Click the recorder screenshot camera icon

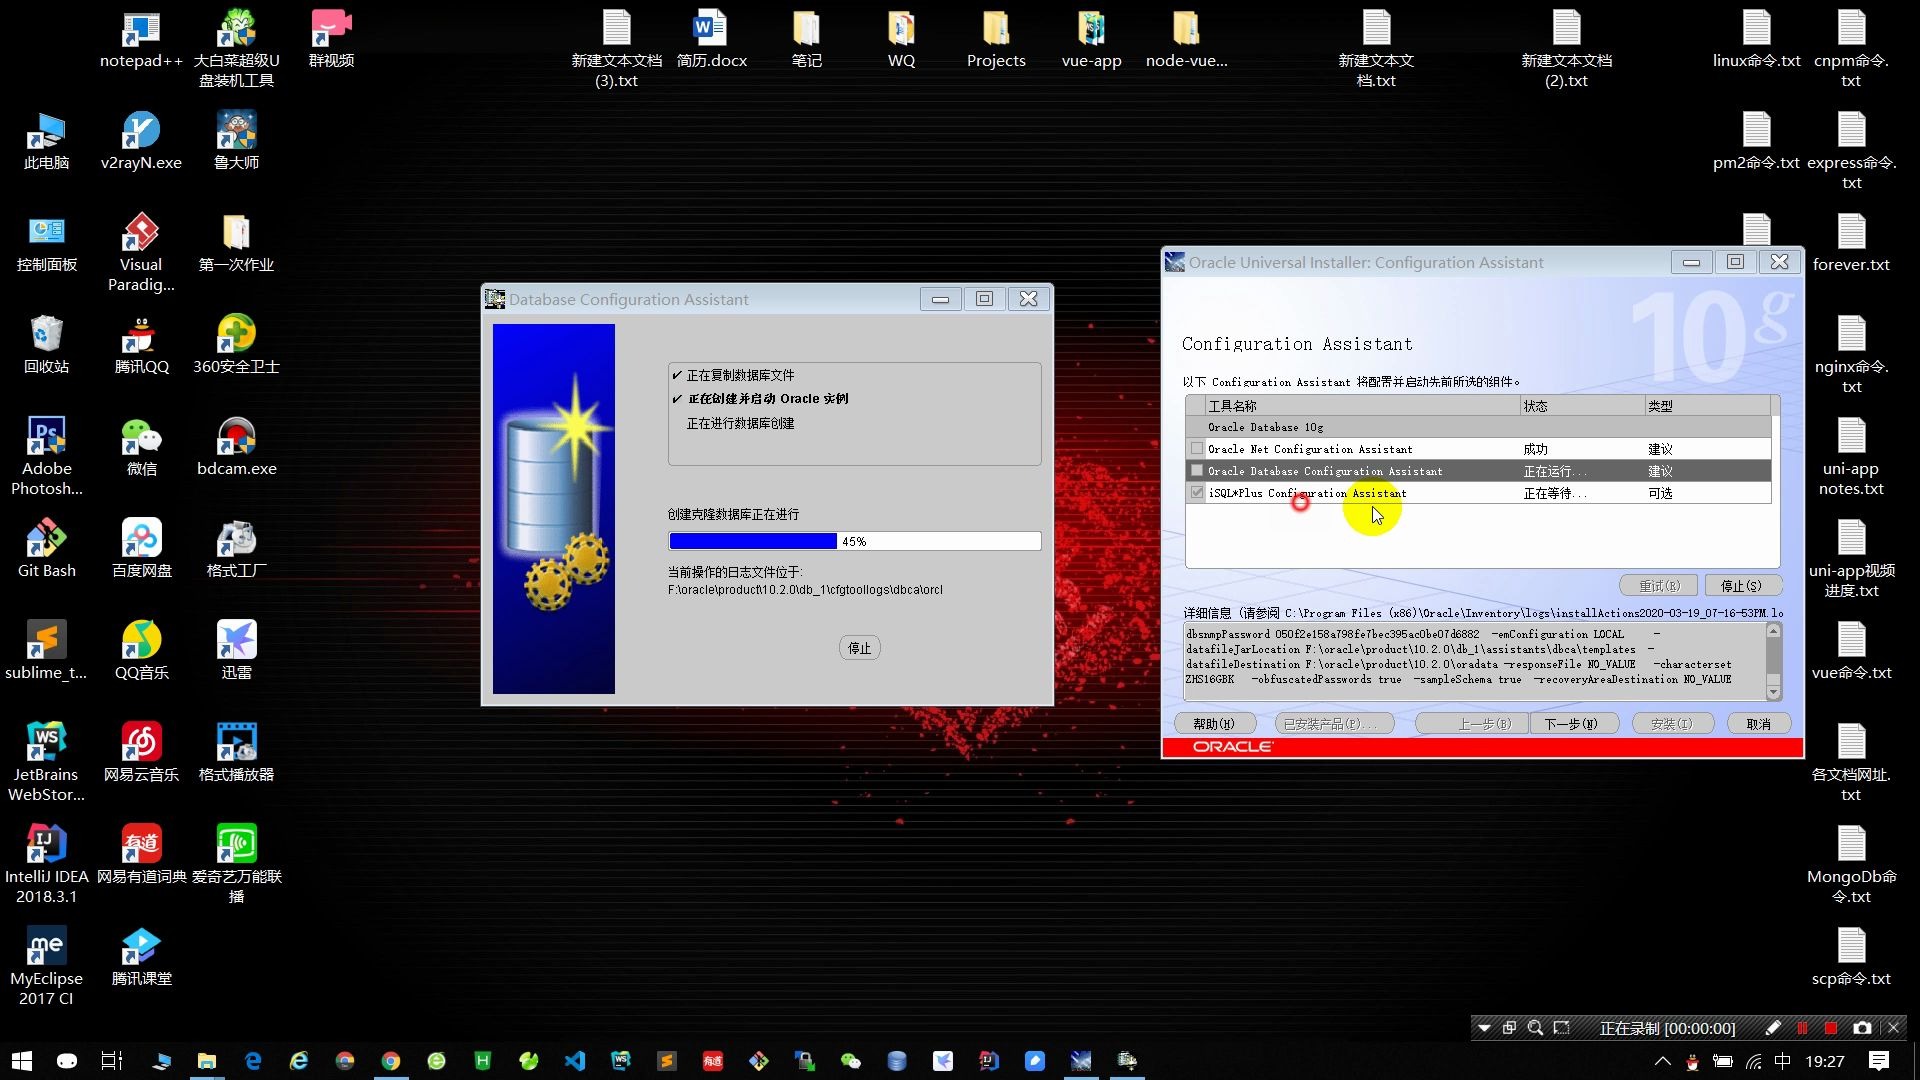tap(1862, 1028)
